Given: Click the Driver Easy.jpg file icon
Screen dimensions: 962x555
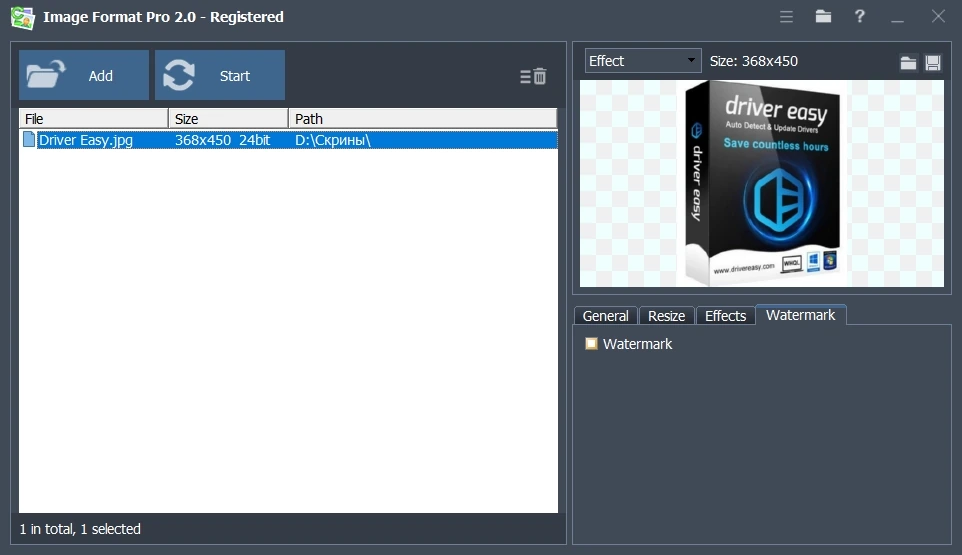Looking at the screenshot, I should click(x=29, y=140).
